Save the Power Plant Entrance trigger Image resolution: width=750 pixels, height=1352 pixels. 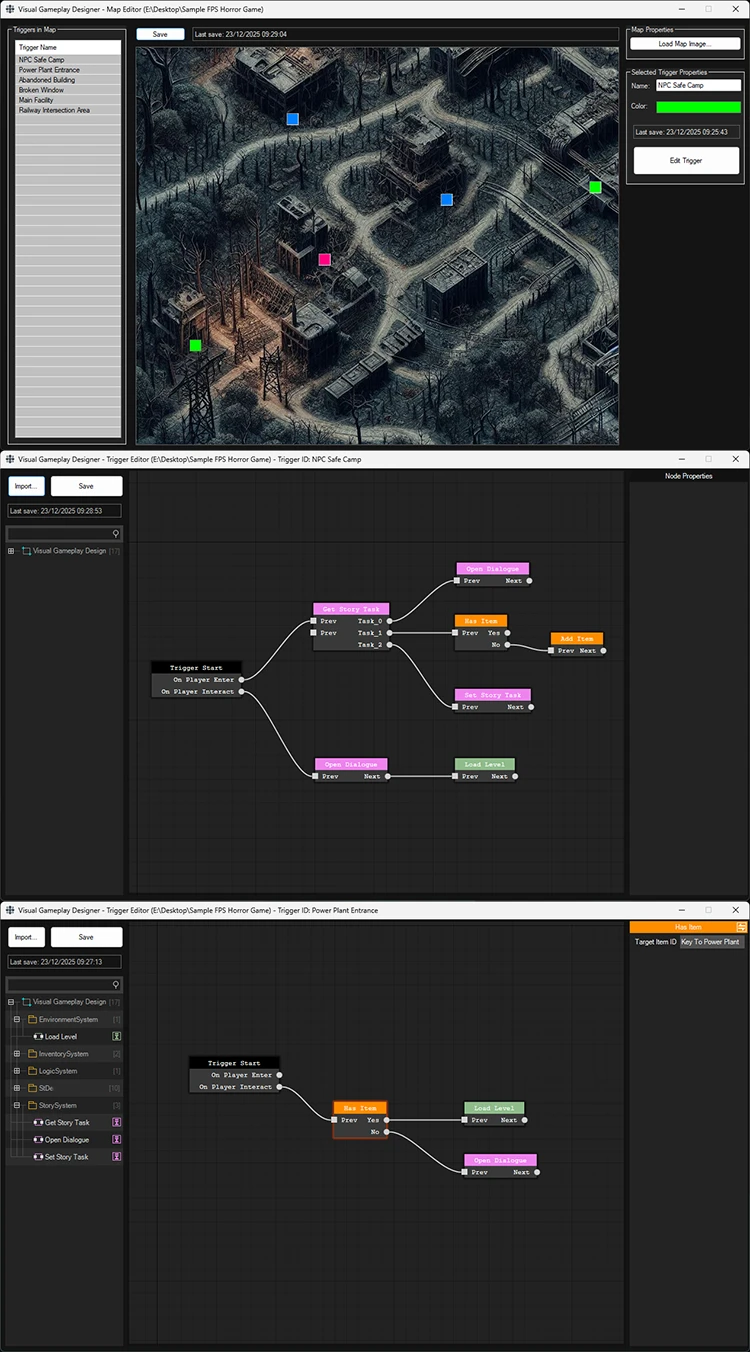tap(86, 937)
